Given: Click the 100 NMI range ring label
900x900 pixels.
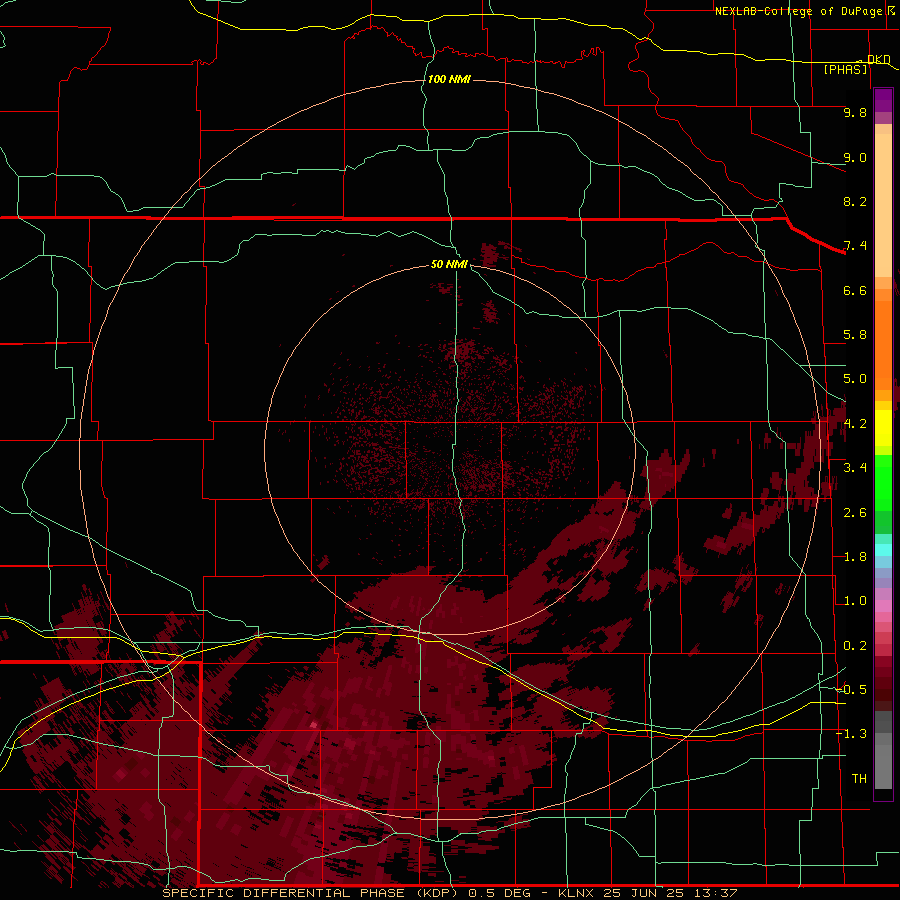Looking at the screenshot, I should [449, 79].
